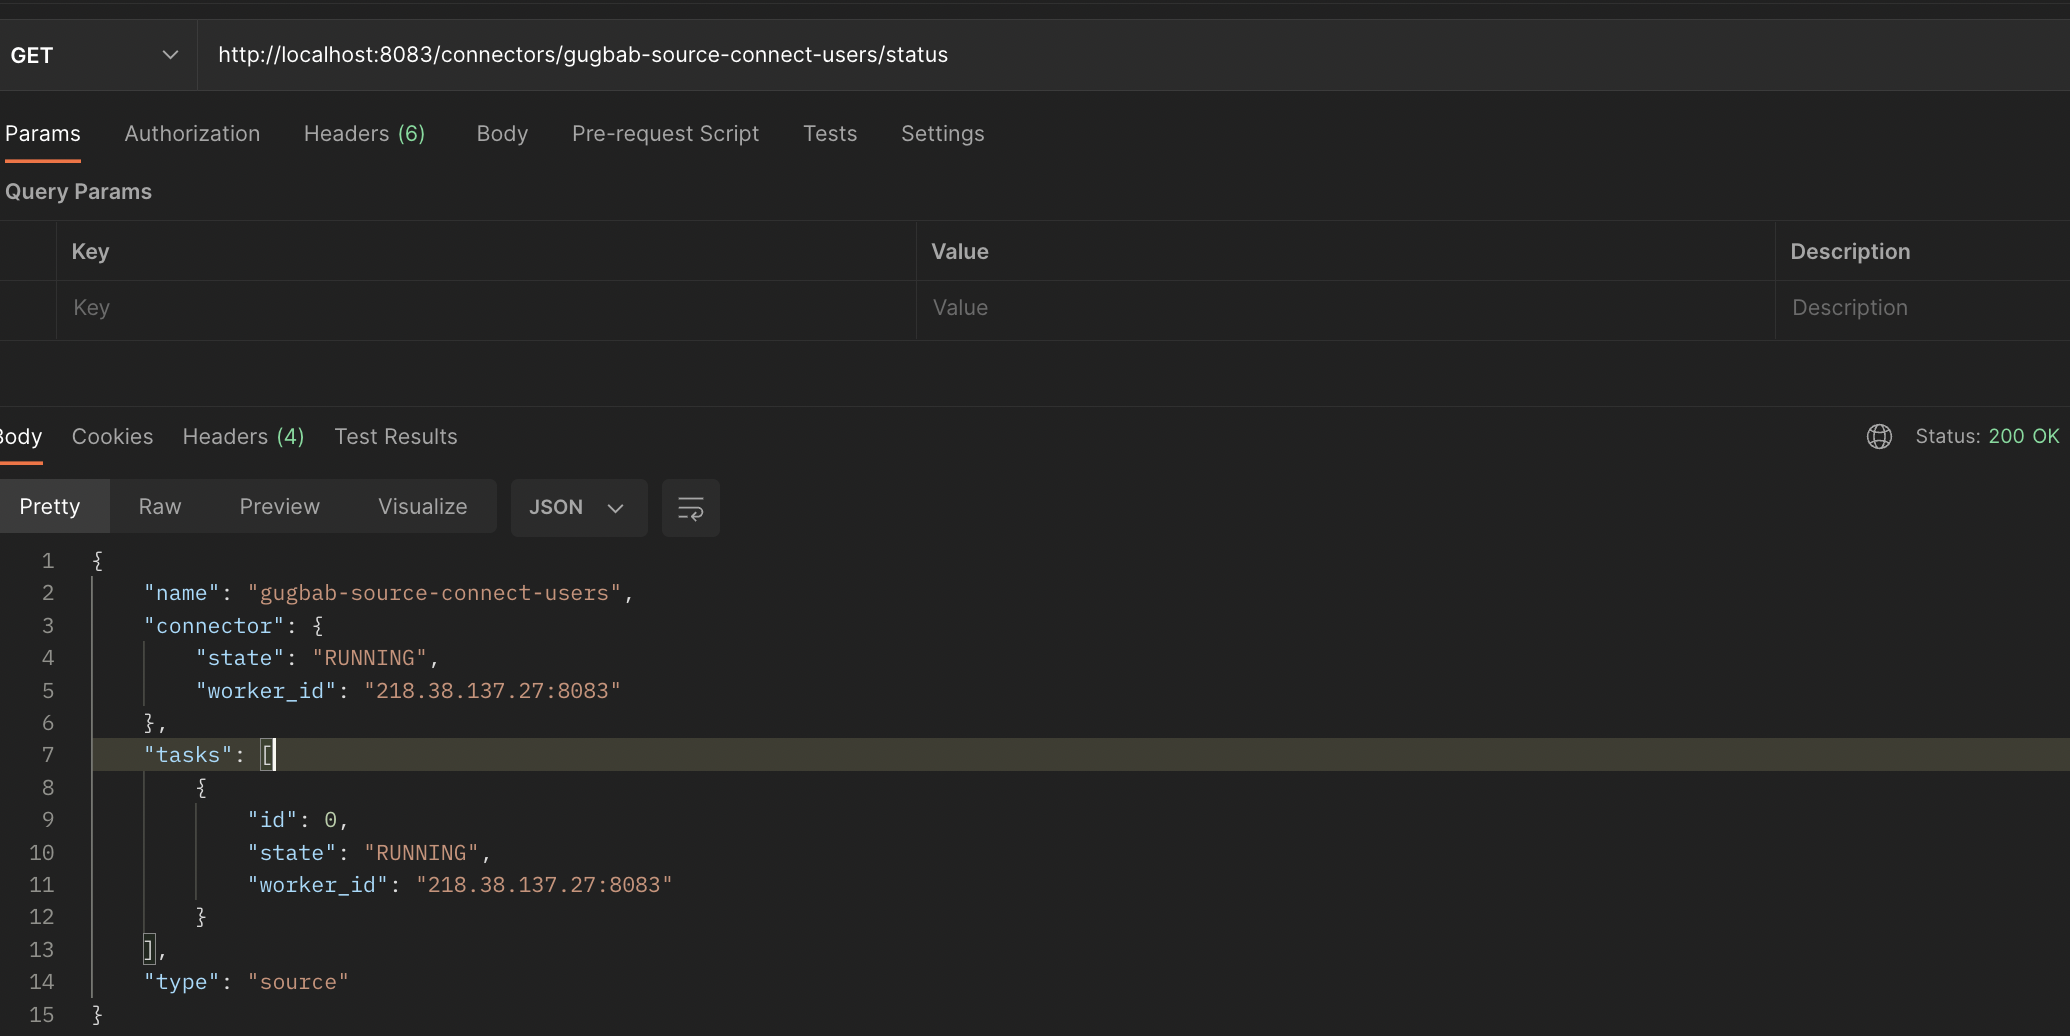Click line number 15 in gutter
This screenshot has width=2070, height=1036.
(x=41, y=1015)
